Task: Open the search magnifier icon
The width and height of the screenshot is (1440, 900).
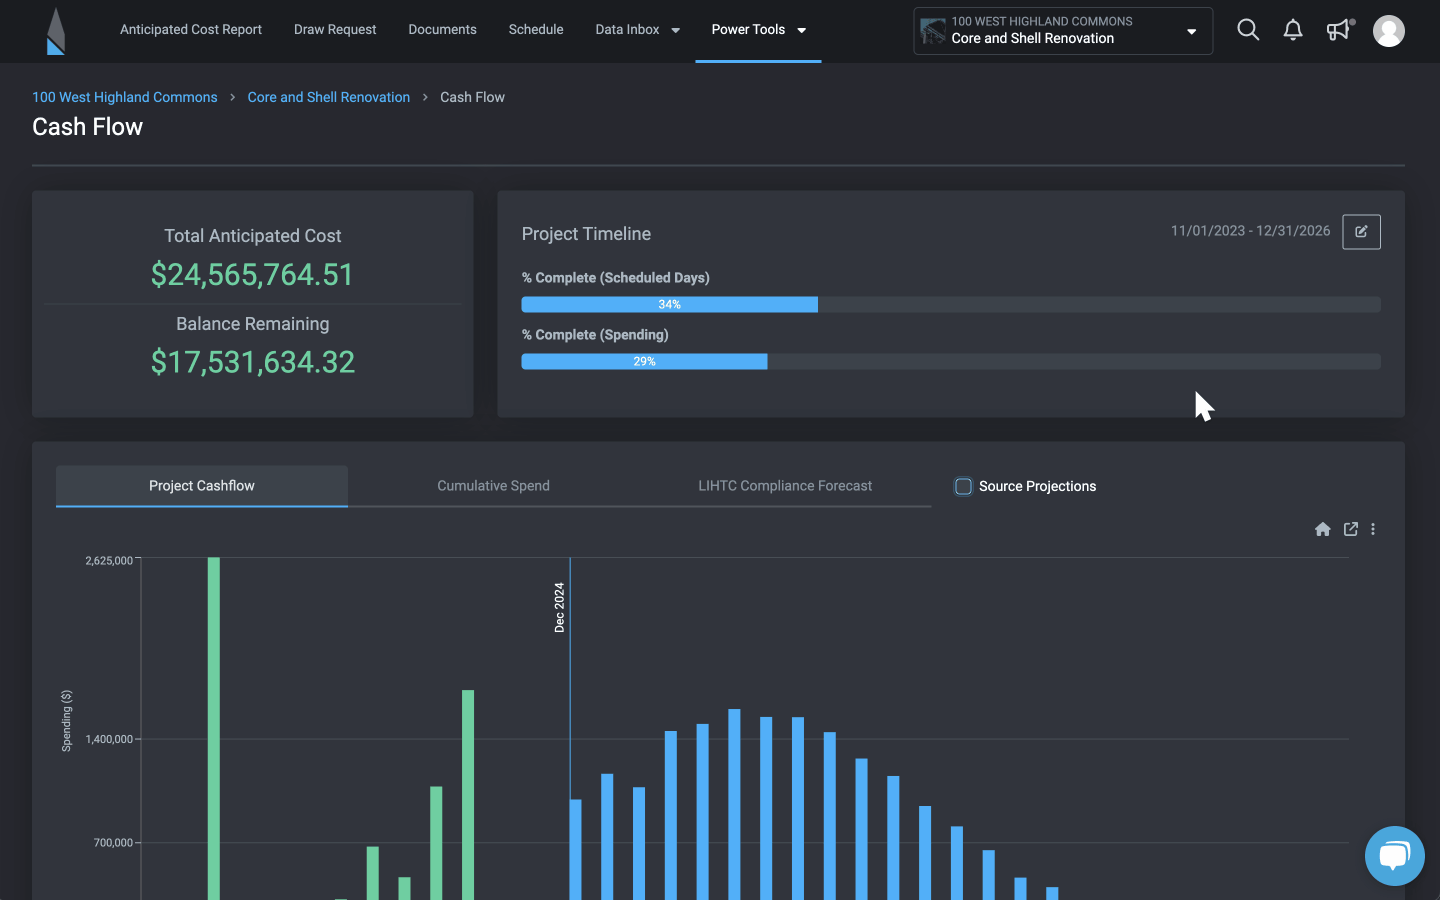Action: point(1247,30)
